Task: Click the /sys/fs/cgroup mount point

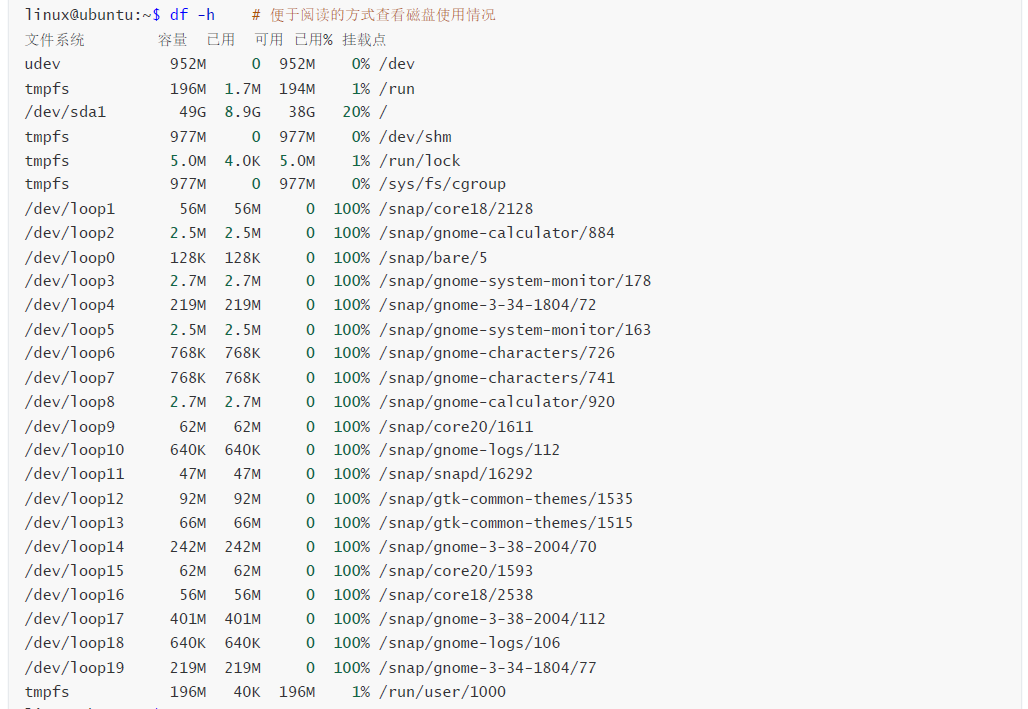Action: (x=443, y=184)
